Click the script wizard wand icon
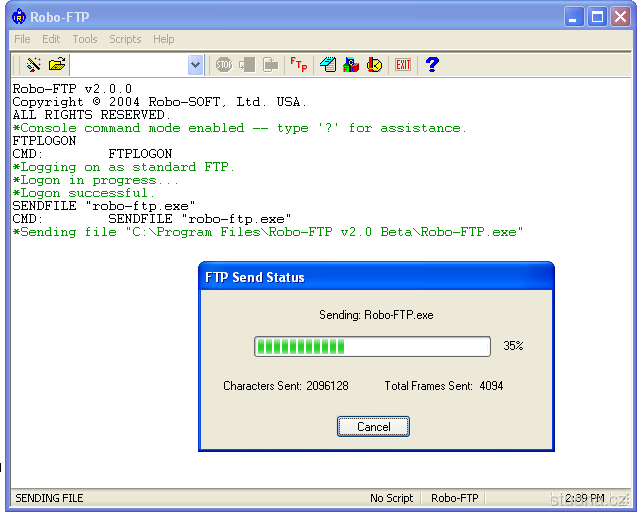This screenshot has height=512, width=637. [33, 65]
